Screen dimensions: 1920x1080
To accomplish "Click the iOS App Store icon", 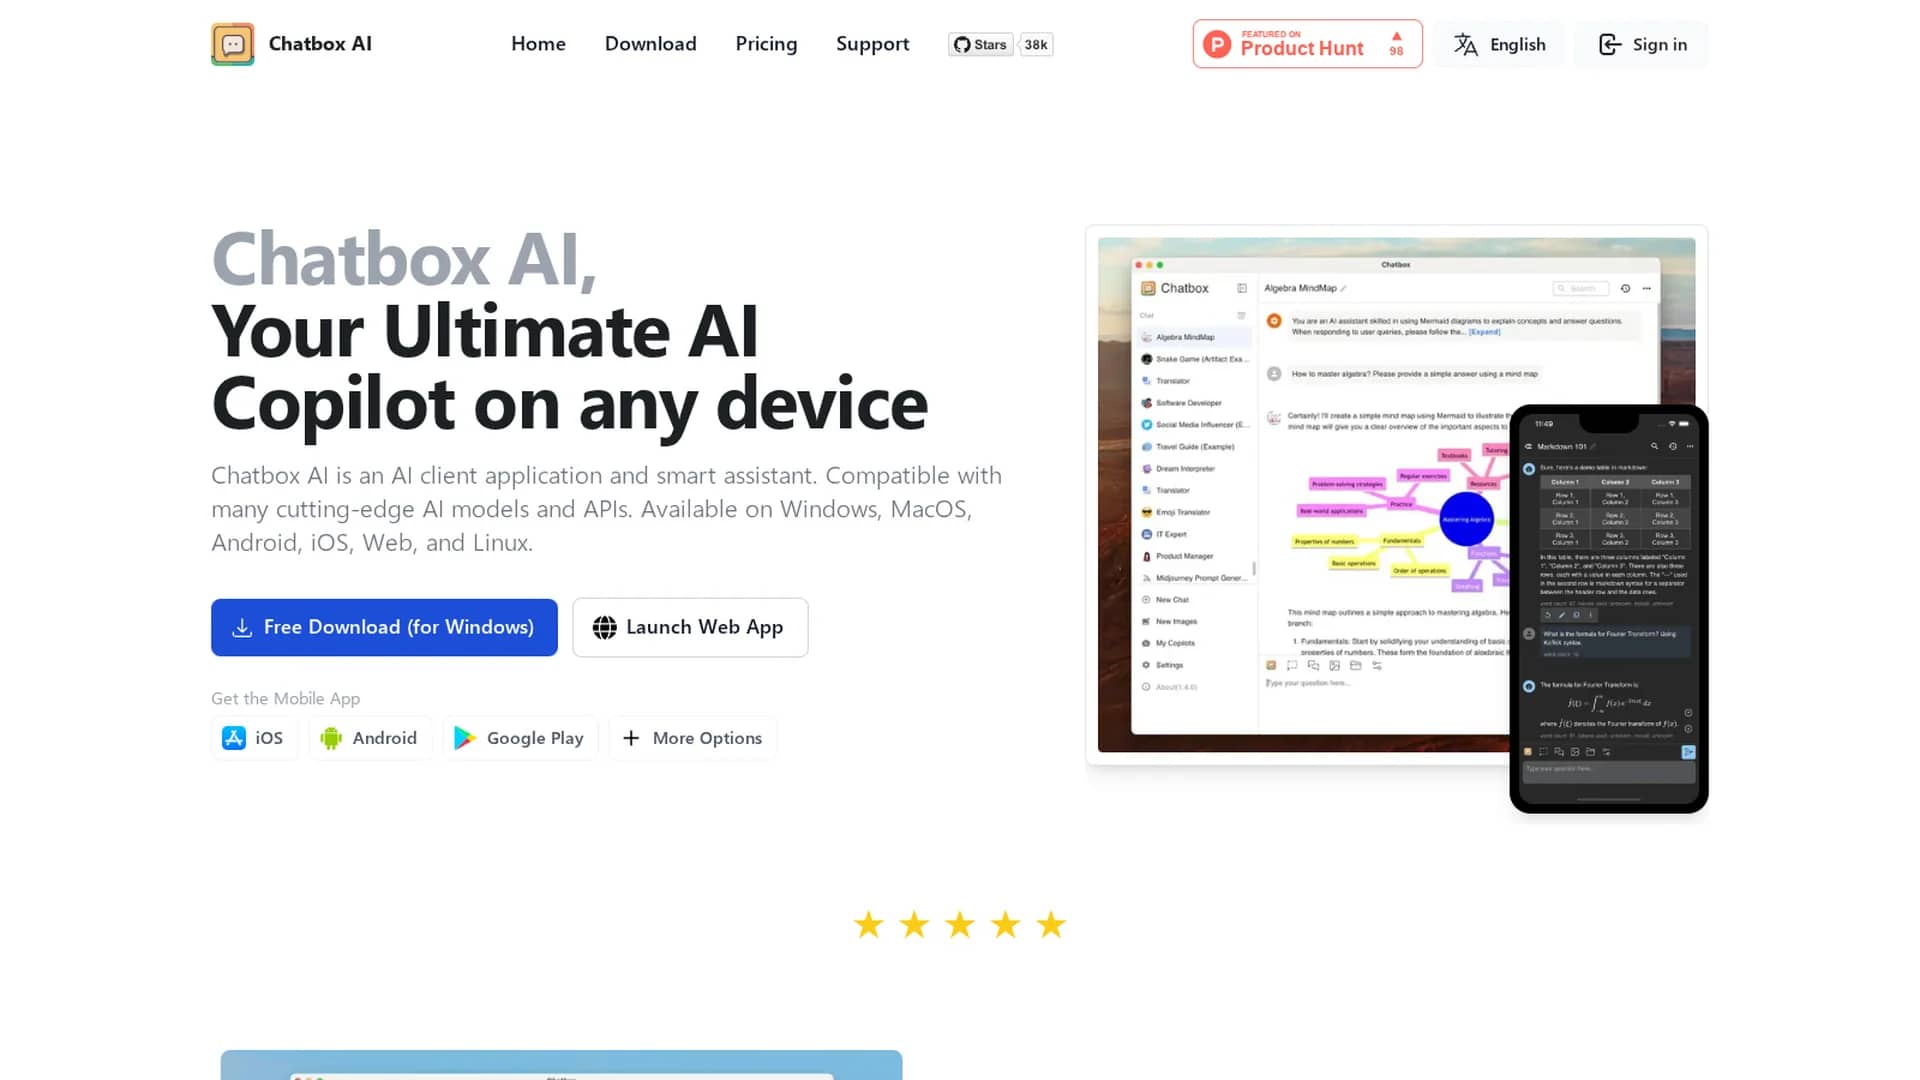I will point(234,738).
